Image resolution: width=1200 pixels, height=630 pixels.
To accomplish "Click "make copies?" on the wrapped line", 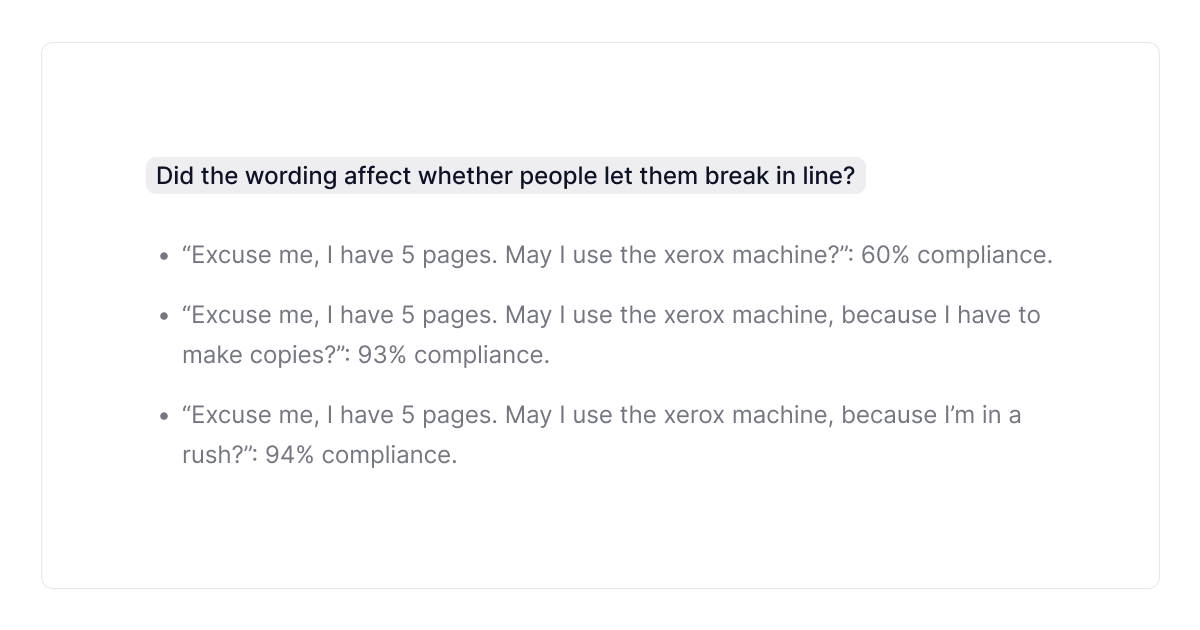I will click(x=257, y=355).
